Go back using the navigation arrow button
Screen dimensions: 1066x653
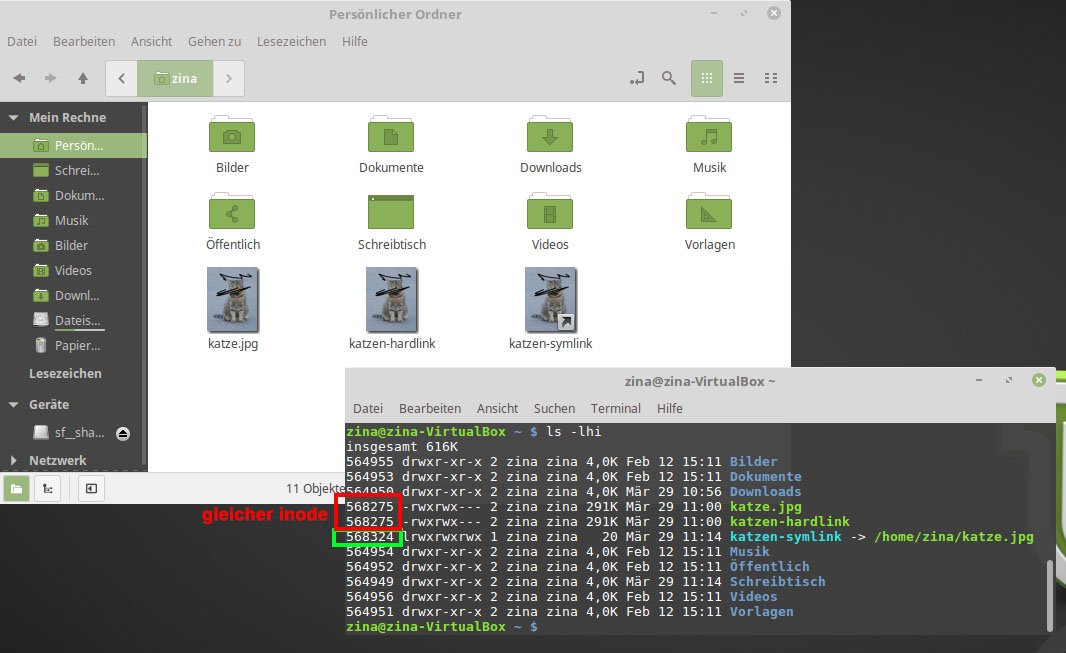[17, 78]
